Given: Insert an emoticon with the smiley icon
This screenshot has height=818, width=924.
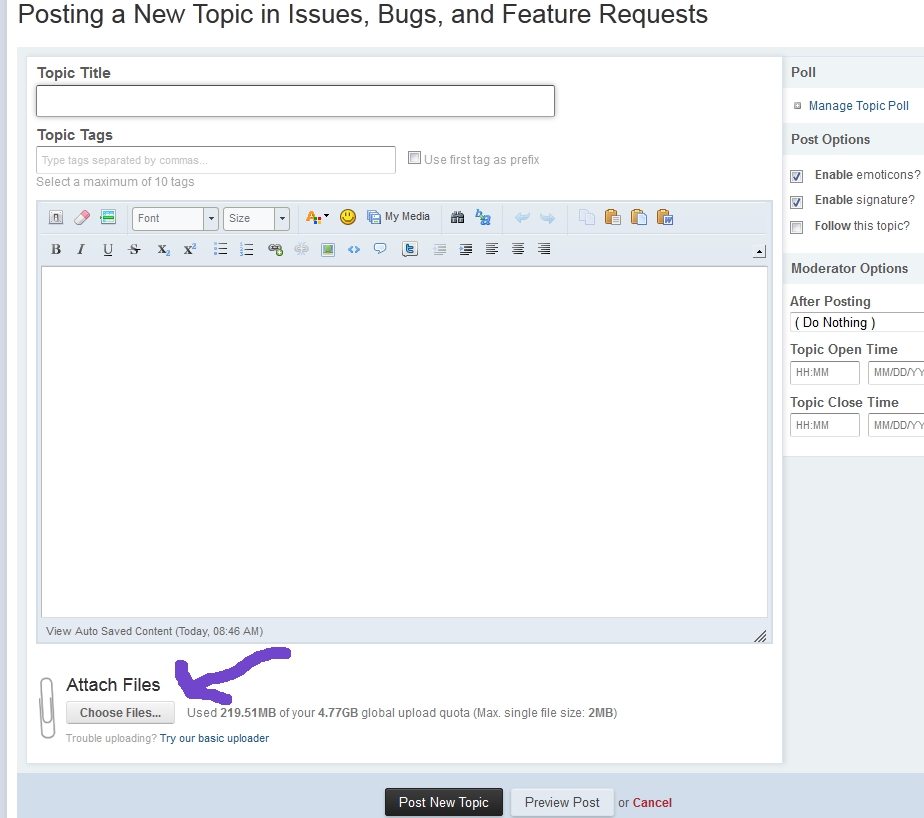Looking at the screenshot, I should tap(348, 217).
